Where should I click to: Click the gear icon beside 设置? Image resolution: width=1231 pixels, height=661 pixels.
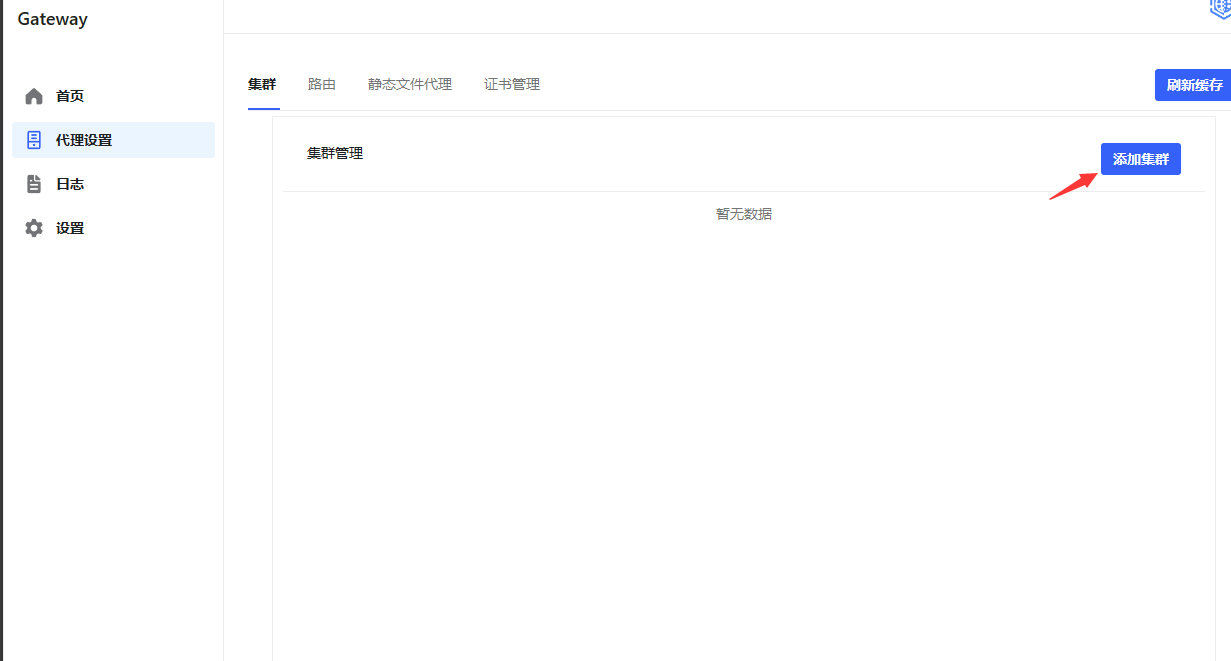pyautogui.click(x=33, y=227)
